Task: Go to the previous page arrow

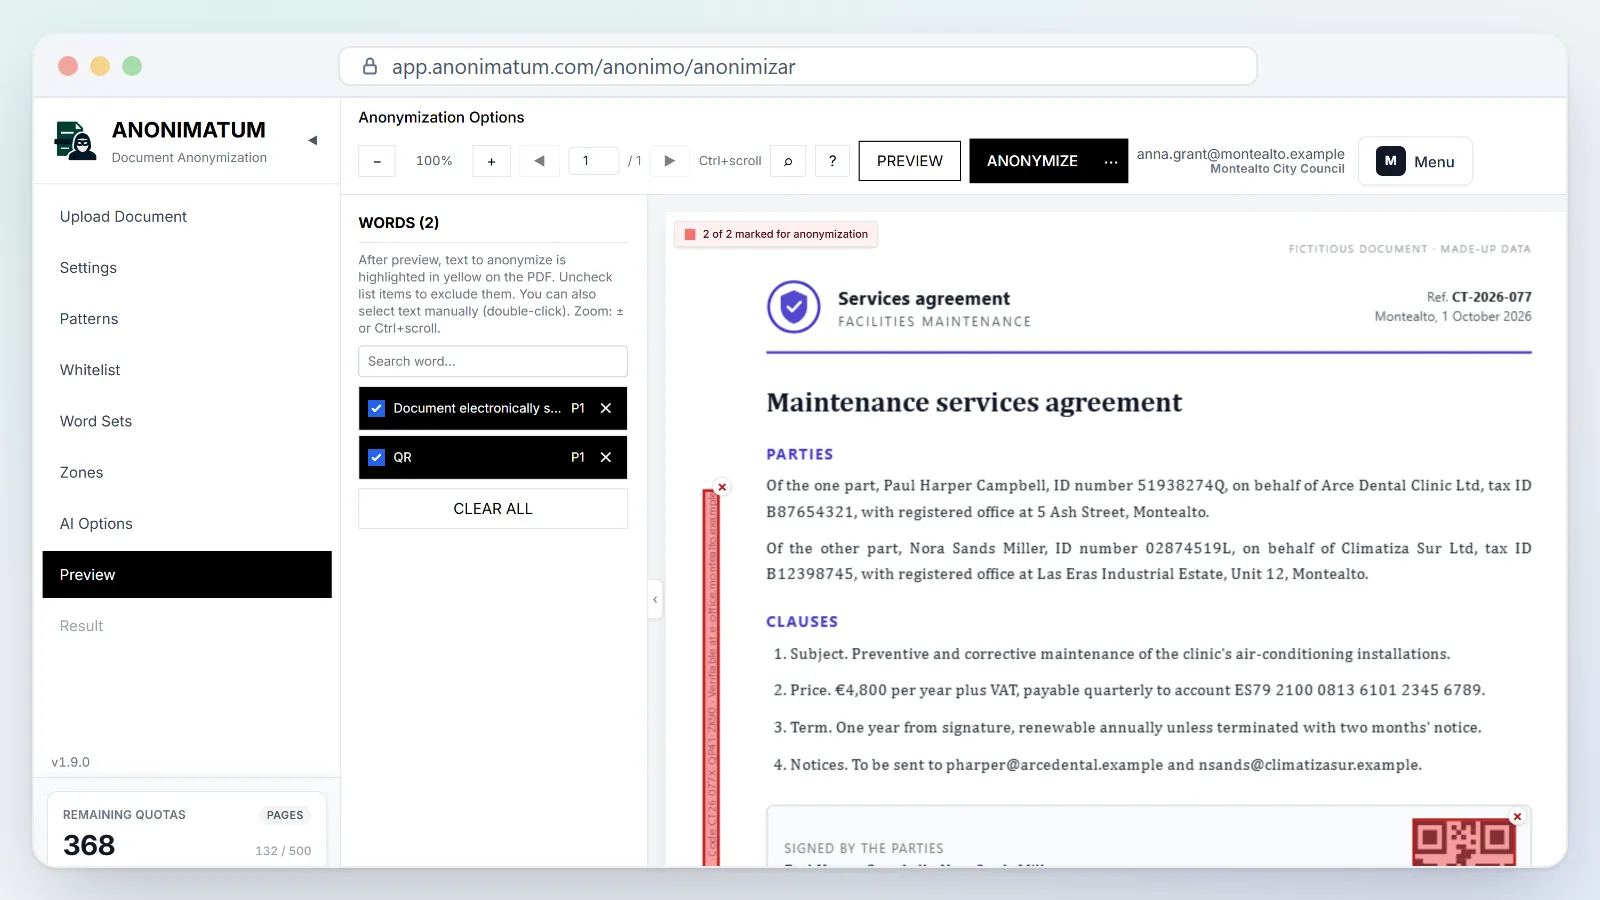Action: [x=539, y=161]
